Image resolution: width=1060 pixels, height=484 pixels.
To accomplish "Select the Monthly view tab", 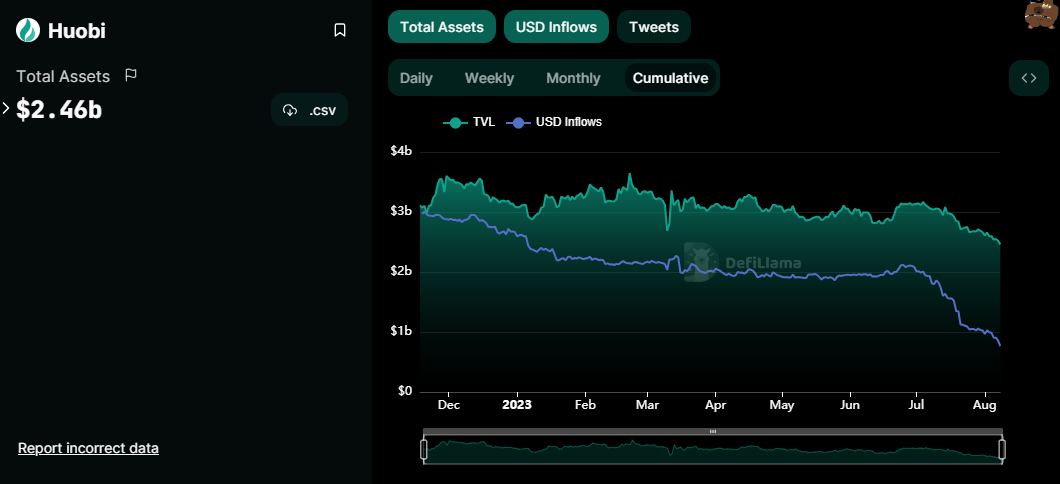I will pos(573,78).
